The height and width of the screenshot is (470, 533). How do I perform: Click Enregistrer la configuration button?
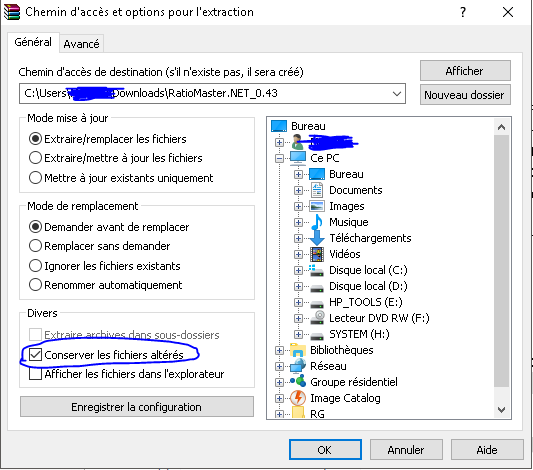[x=137, y=407]
